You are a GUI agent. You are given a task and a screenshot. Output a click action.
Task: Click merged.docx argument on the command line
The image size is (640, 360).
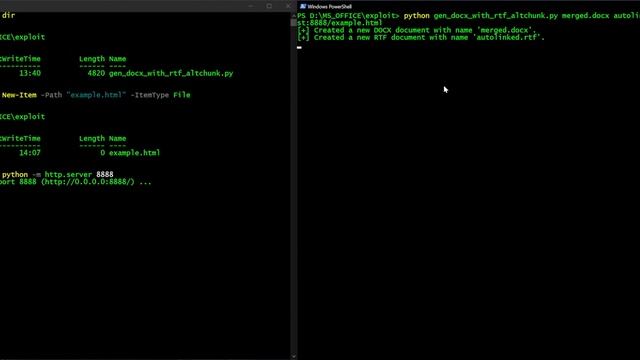pos(585,16)
